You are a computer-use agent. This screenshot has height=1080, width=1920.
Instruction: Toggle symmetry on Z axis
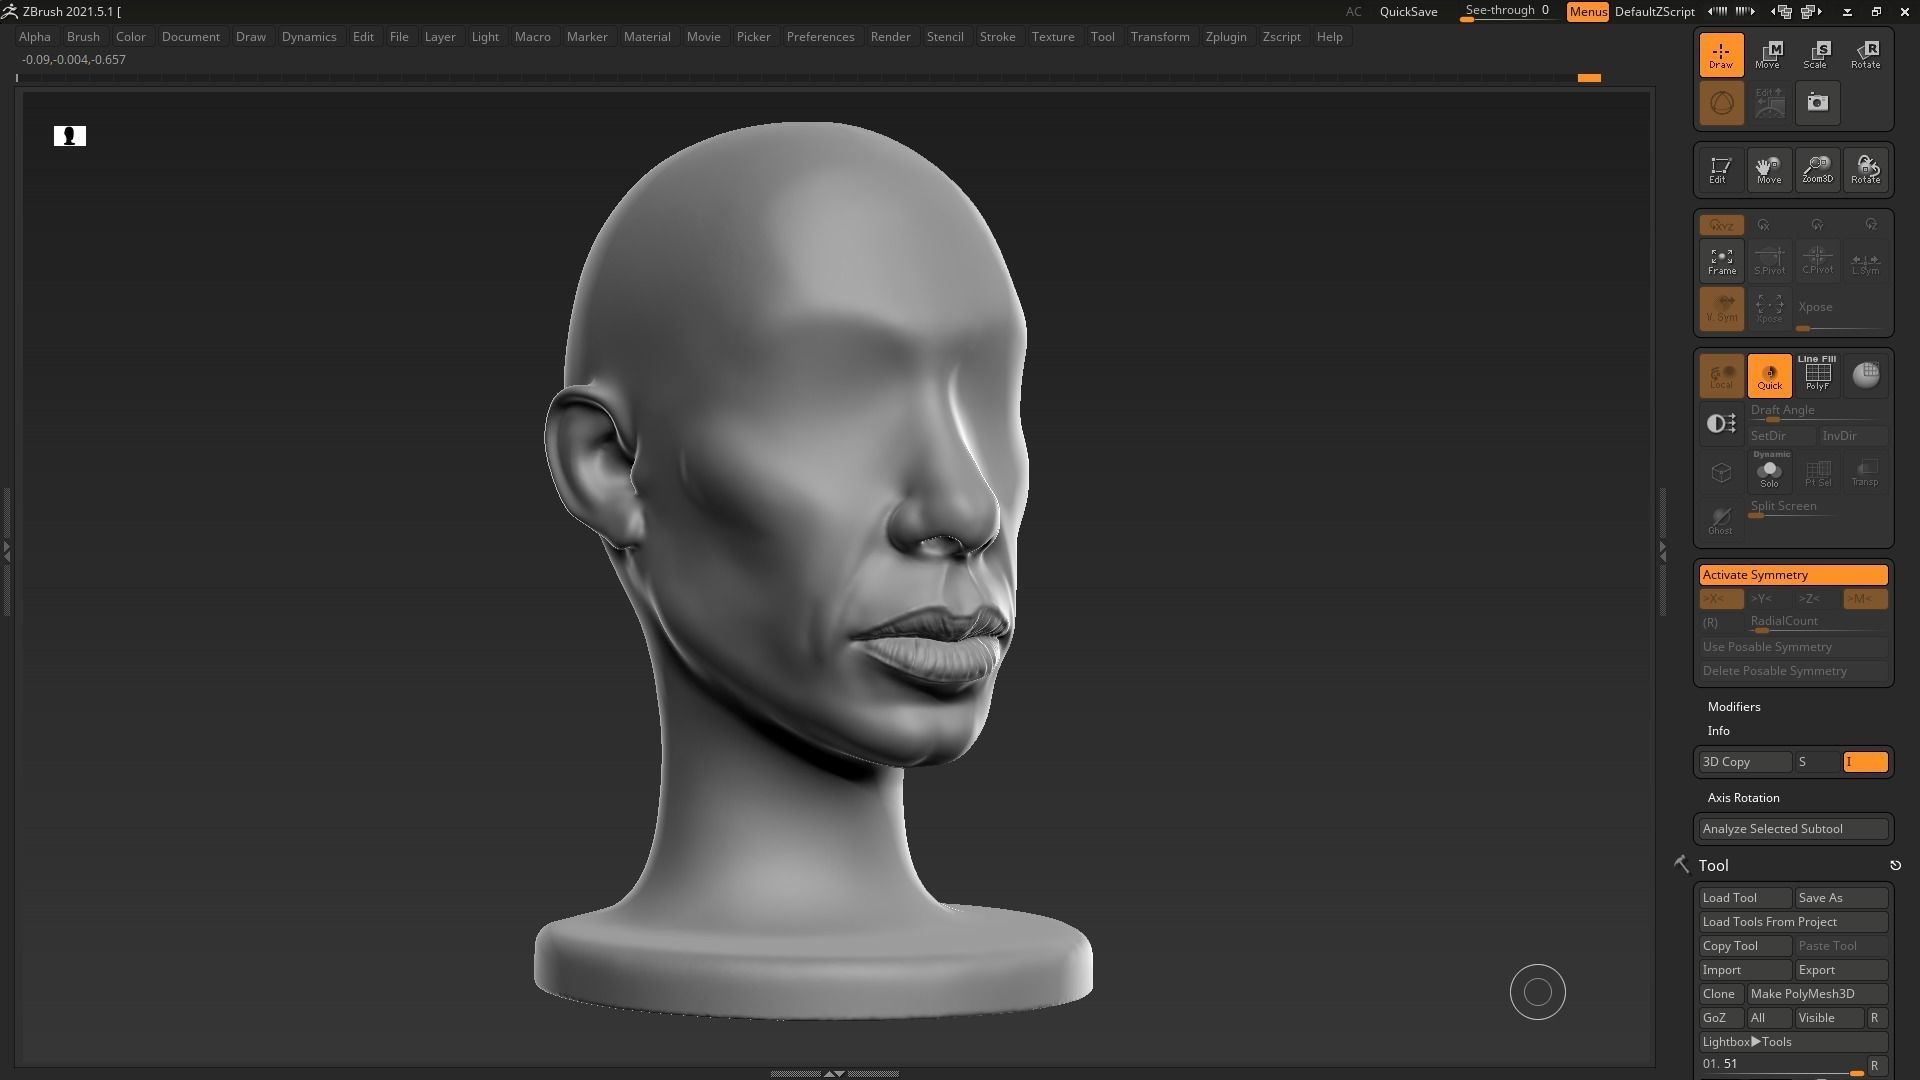tap(1817, 599)
